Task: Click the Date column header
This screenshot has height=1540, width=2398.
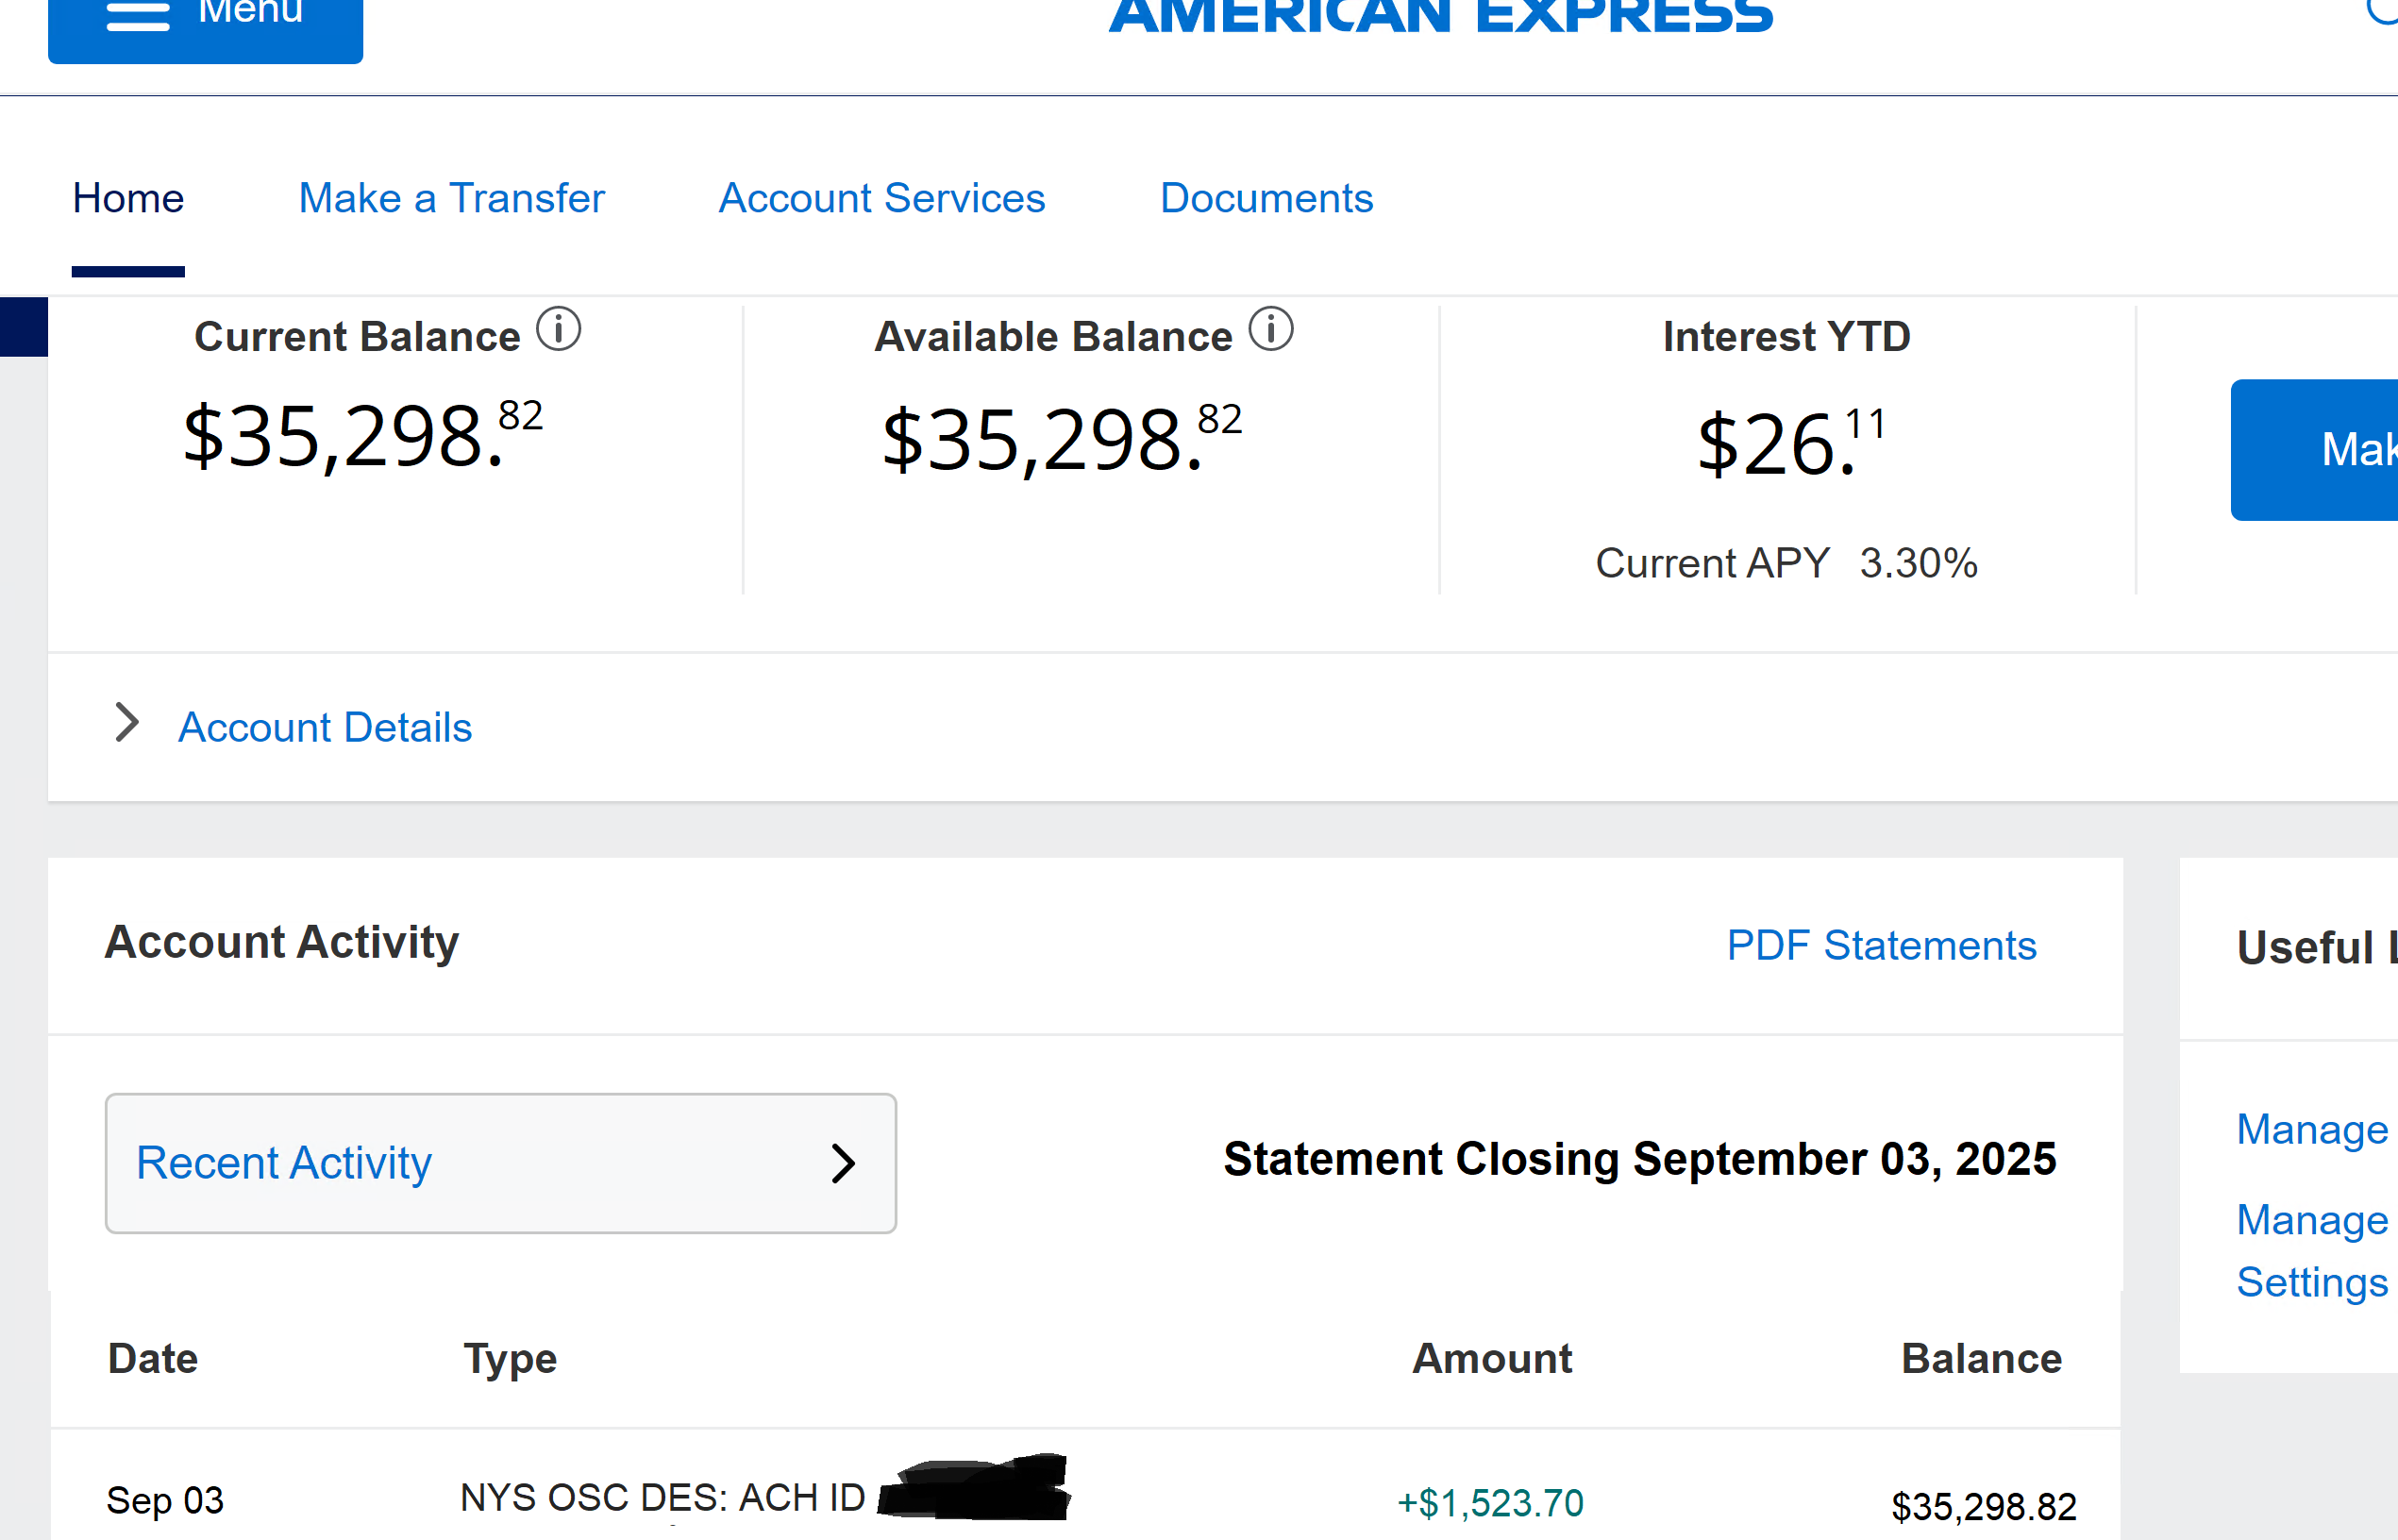Action: coord(153,1358)
